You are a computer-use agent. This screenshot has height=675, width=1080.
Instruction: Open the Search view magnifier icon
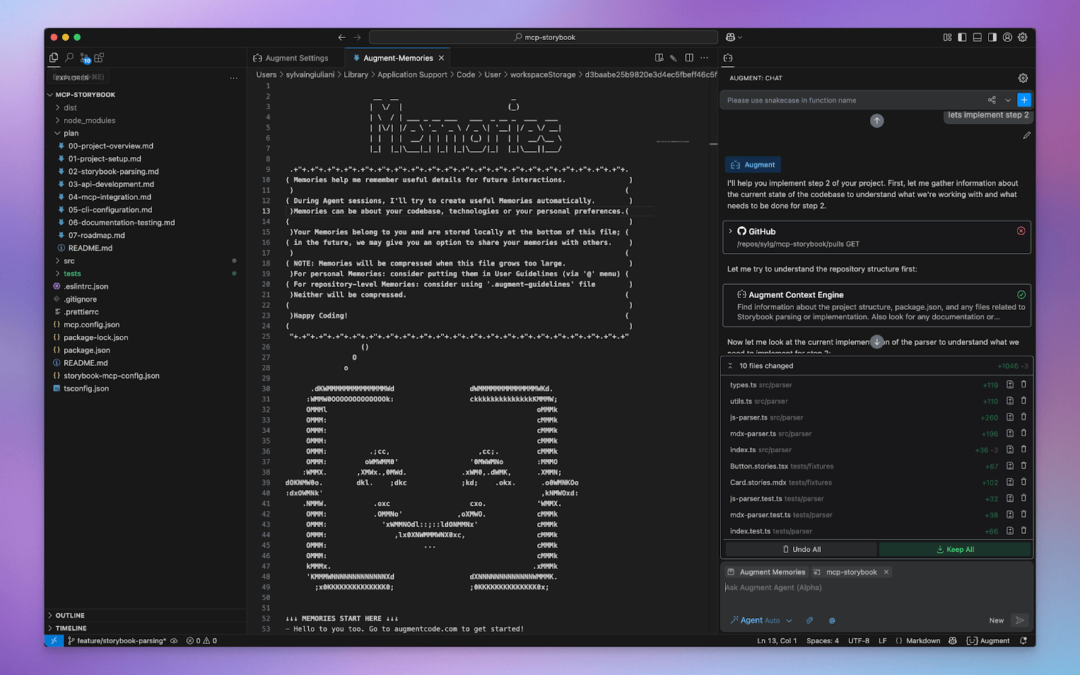69,58
